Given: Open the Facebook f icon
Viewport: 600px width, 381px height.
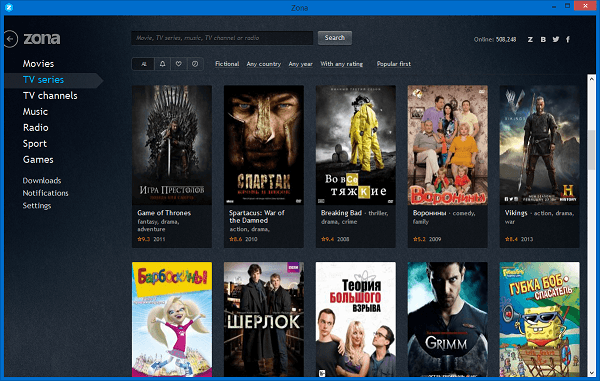Looking at the screenshot, I should [x=568, y=39].
